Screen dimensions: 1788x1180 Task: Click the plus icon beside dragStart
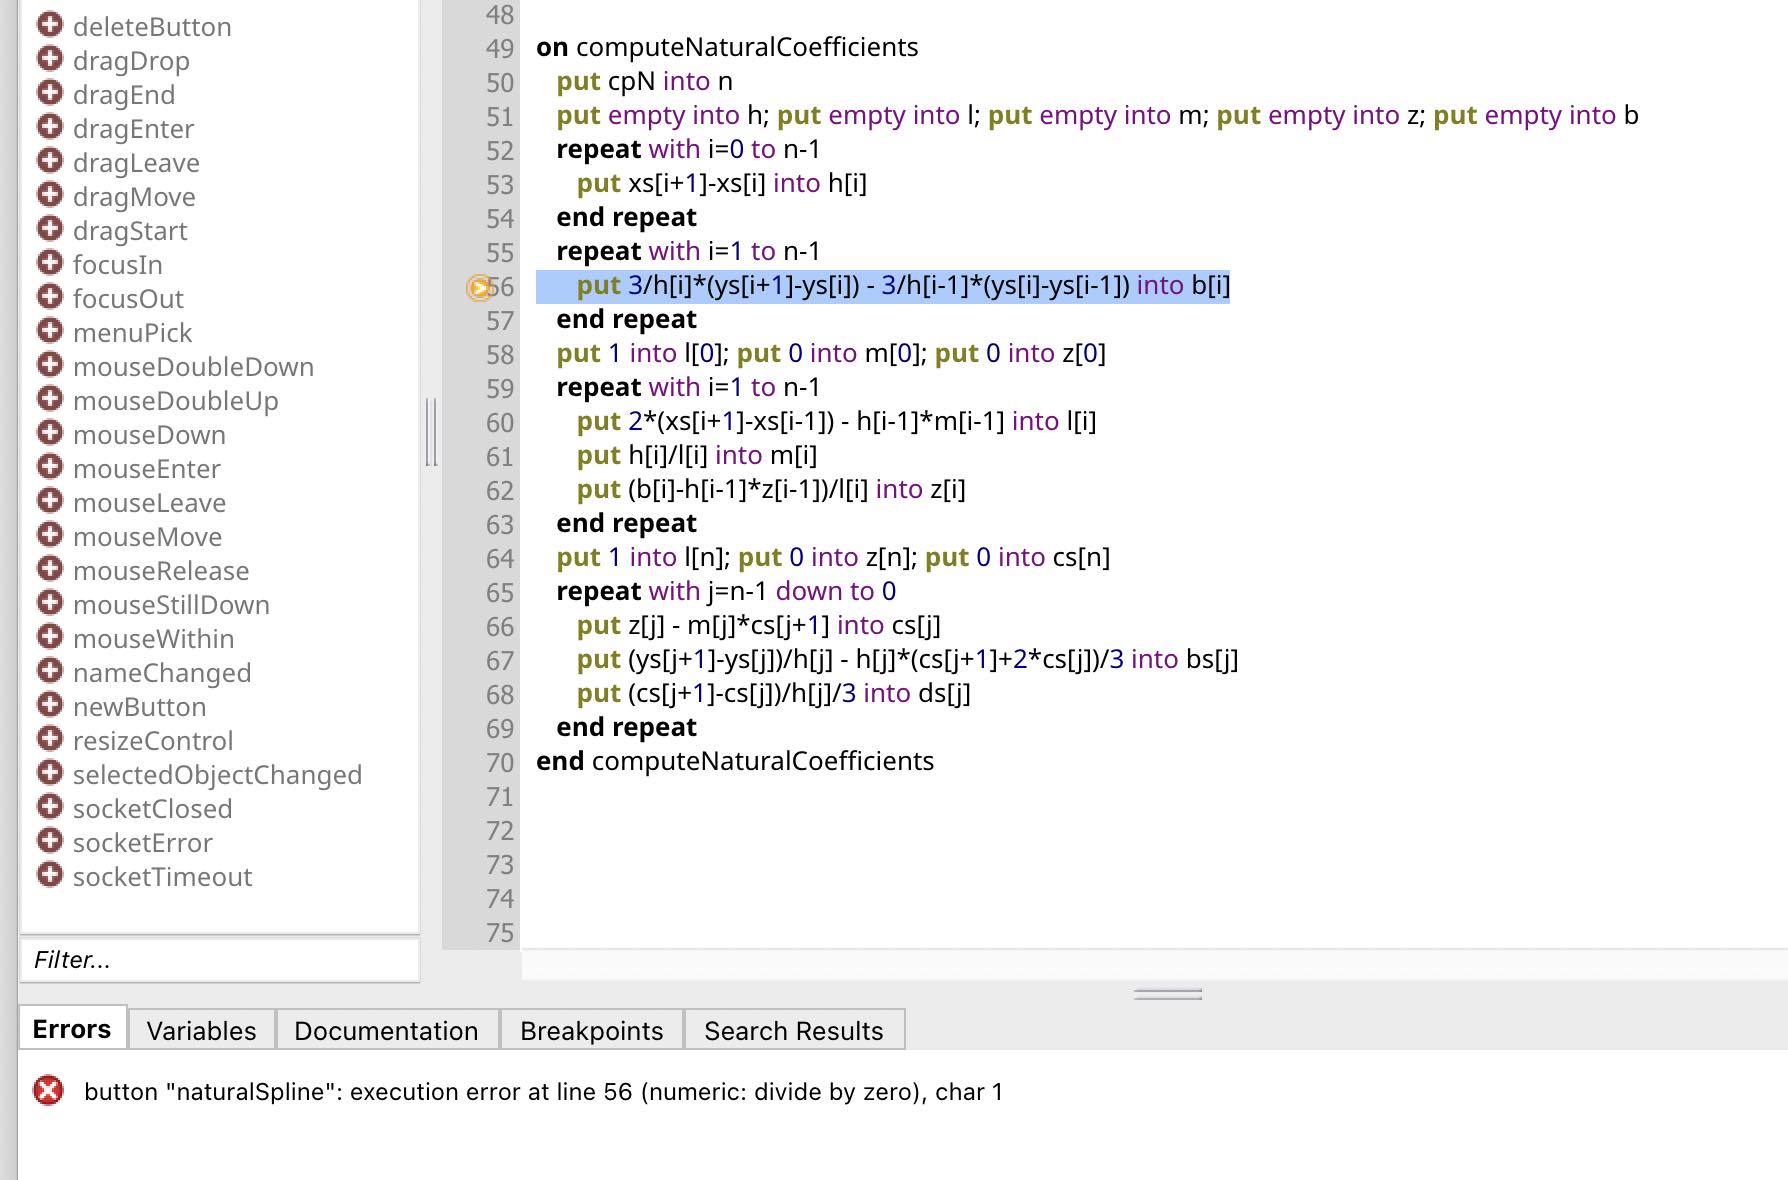point(49,229)
